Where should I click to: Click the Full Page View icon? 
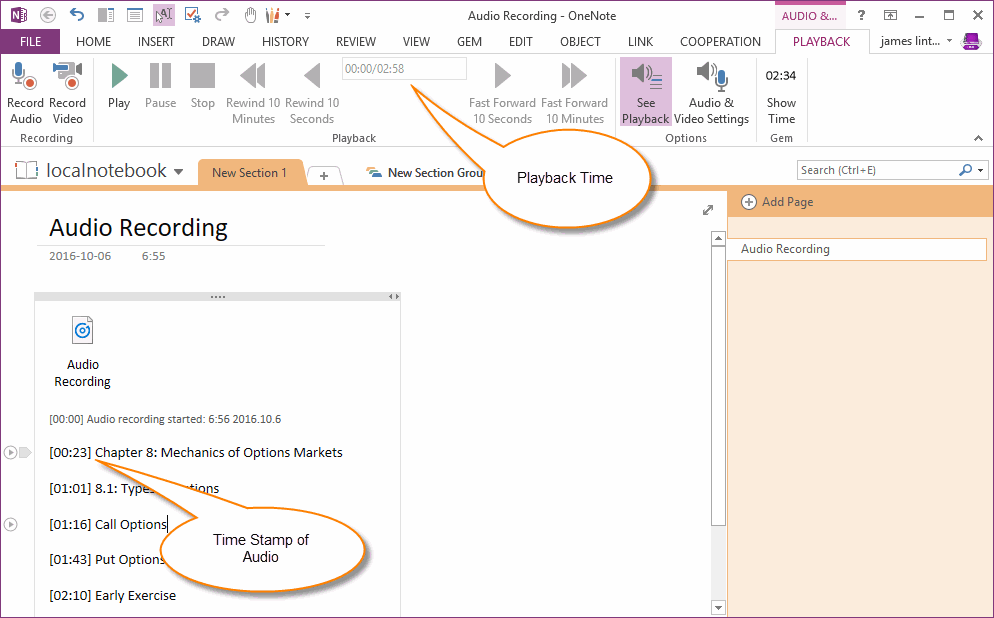135,15
